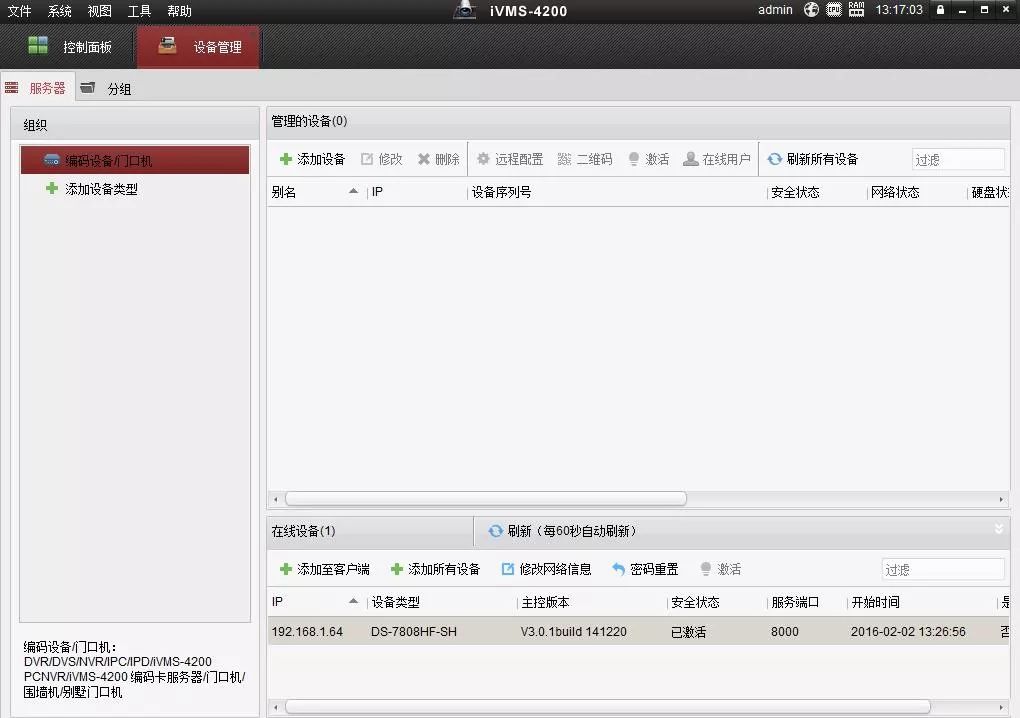This screenshot has height=718, width=1020.
Task: Click 激活 bulb icon in managed devices toolbar
Action: (x=634, y=159)
